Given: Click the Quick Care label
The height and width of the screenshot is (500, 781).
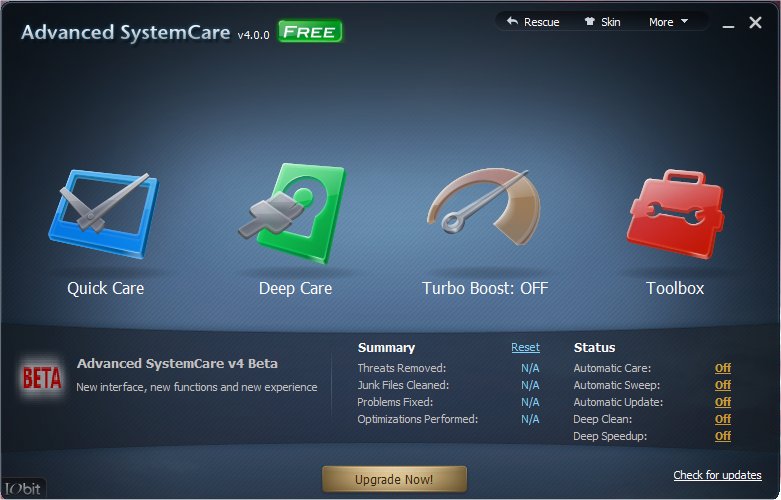Looking at the screenshot, I should 106,288.
